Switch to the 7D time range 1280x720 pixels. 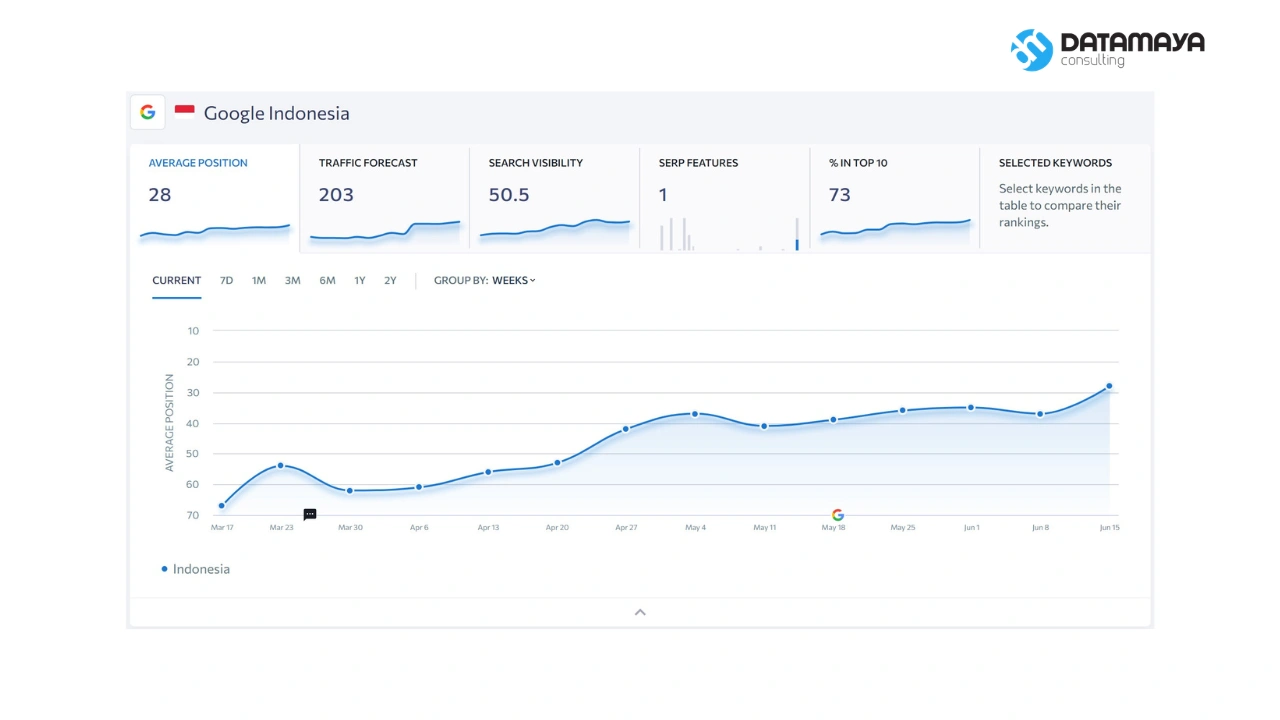click(226, 281)
